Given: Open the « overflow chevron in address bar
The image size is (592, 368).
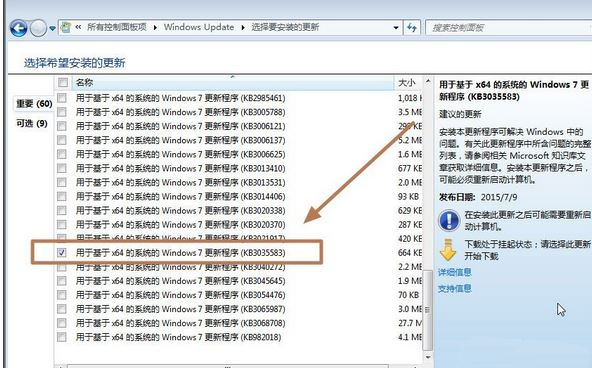Looking at the screenshot, I should tap(78, 27).
